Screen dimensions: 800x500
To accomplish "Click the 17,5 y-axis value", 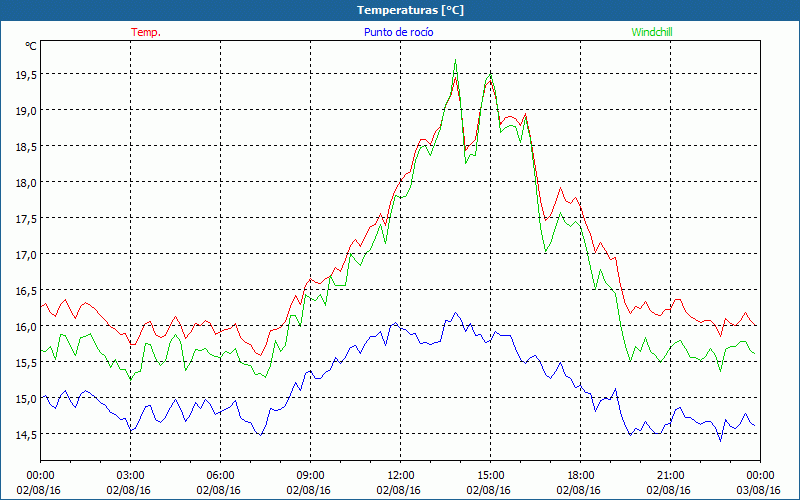I will pos(26,218).
